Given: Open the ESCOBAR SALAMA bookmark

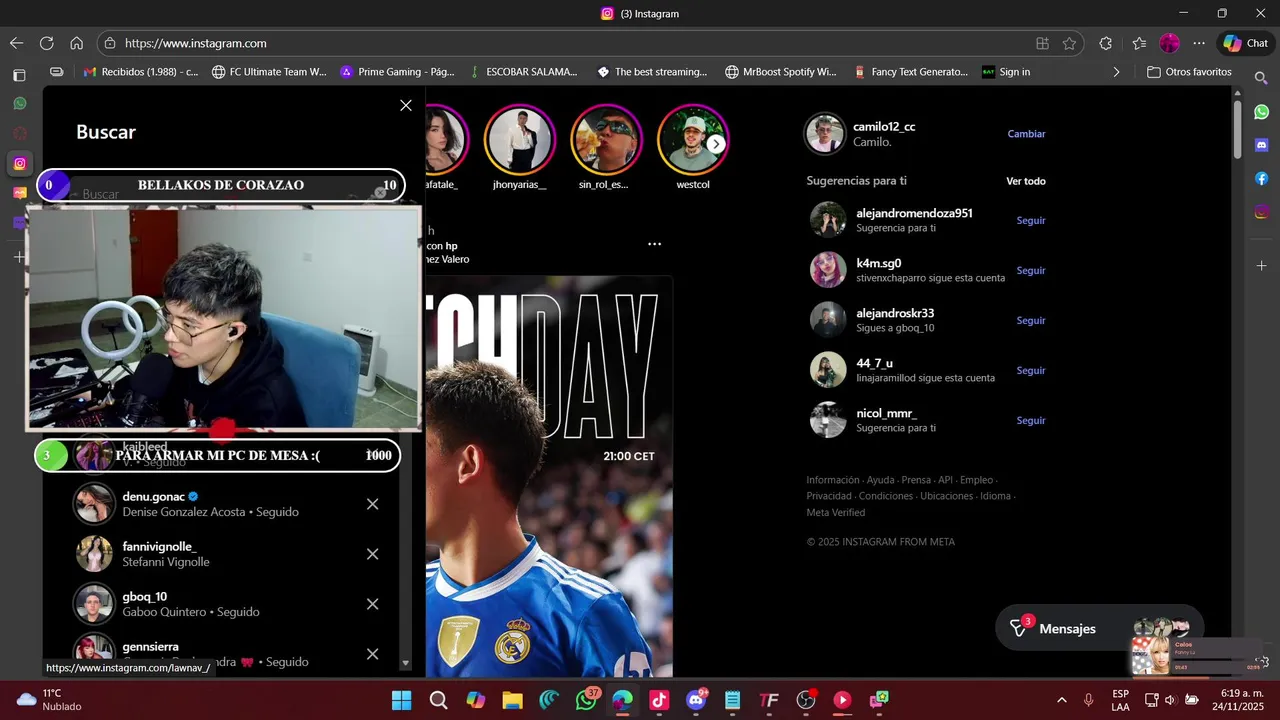Looking at the screenshot, I should [x=524, y=72].
